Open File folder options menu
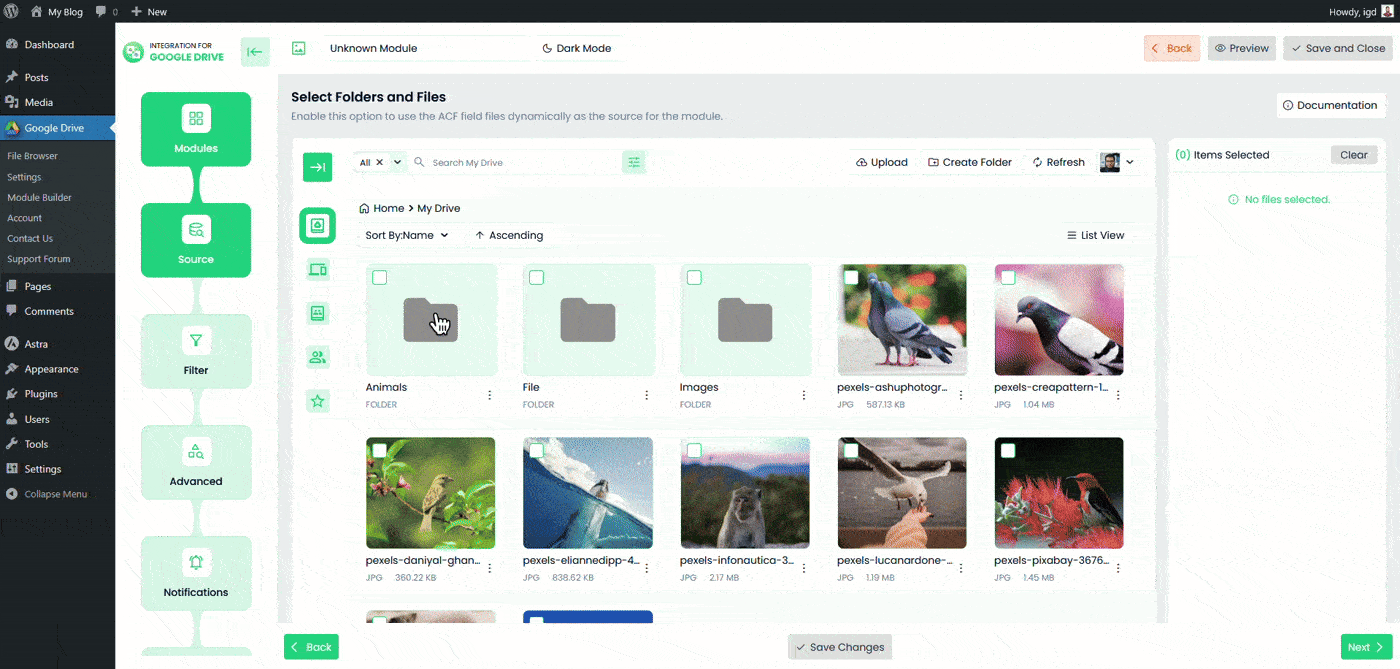Viewport: 1400px width, 669px height. tap(647, 395)
